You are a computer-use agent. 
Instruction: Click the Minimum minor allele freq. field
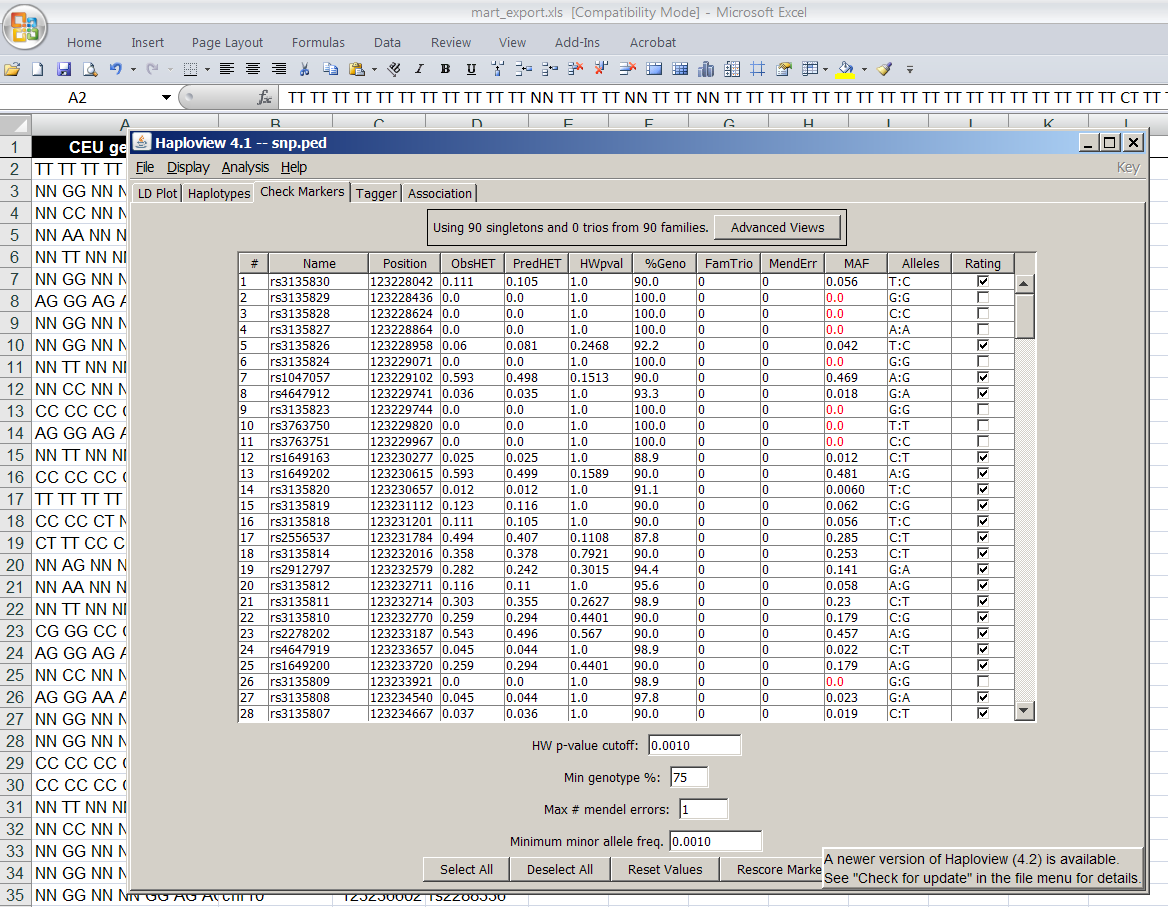click(x=715, y=841)
